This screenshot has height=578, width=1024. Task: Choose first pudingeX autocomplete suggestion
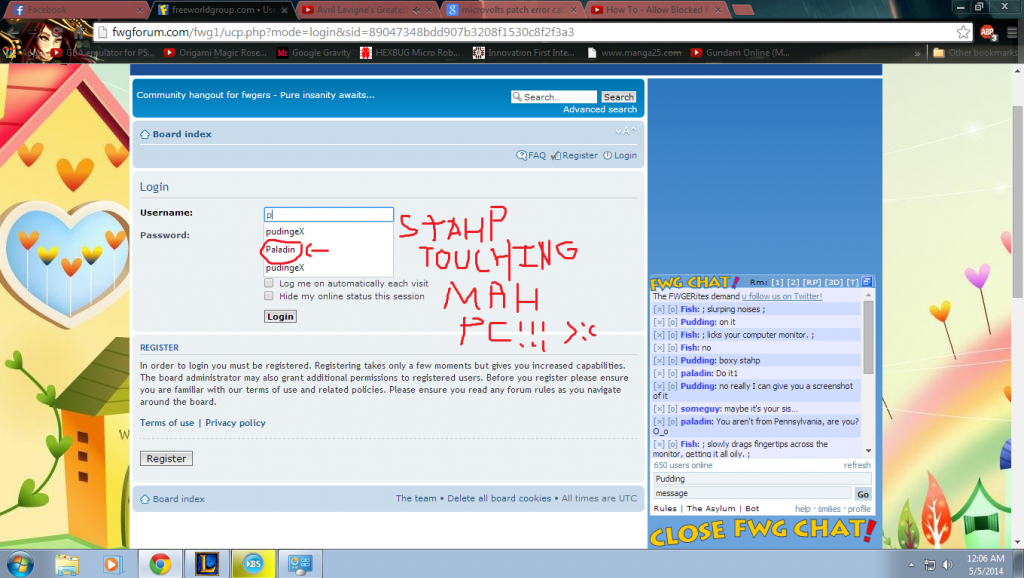[285, 232]
